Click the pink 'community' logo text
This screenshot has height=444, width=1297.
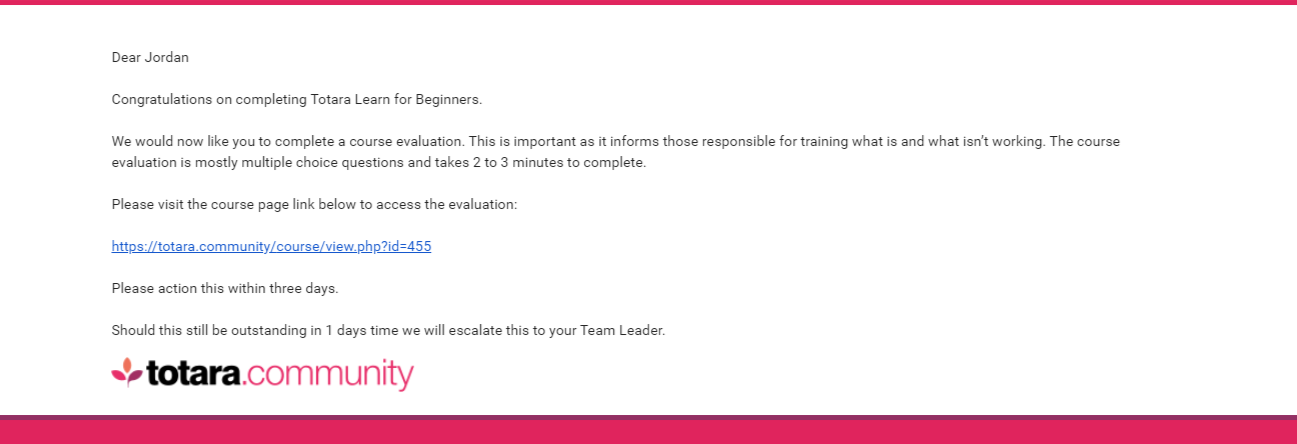329,375
